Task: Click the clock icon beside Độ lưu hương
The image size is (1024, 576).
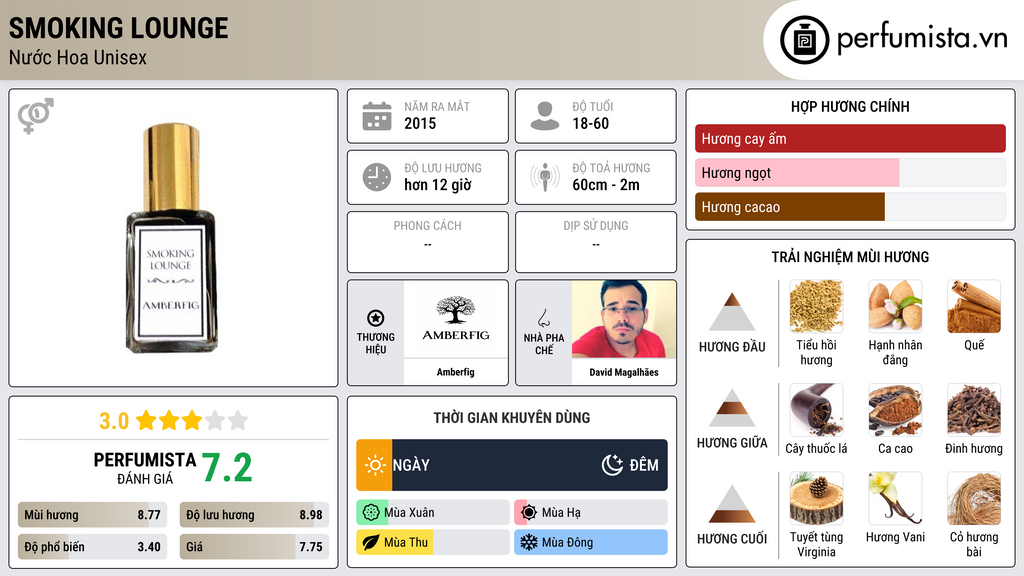Action: [377, 177]
